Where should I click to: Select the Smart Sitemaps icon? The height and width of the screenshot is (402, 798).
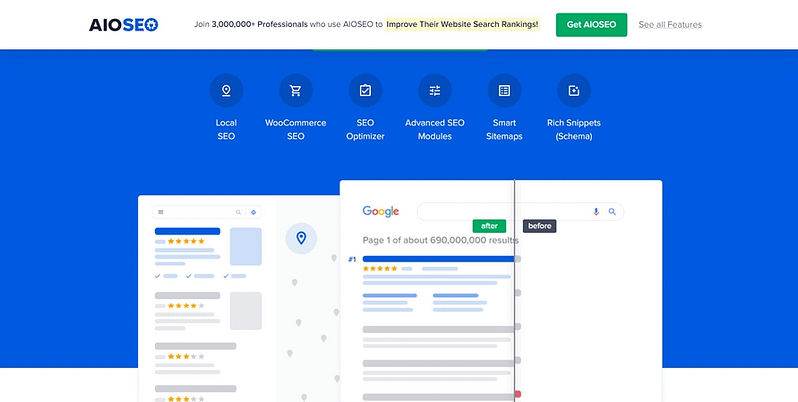point(504,91)
